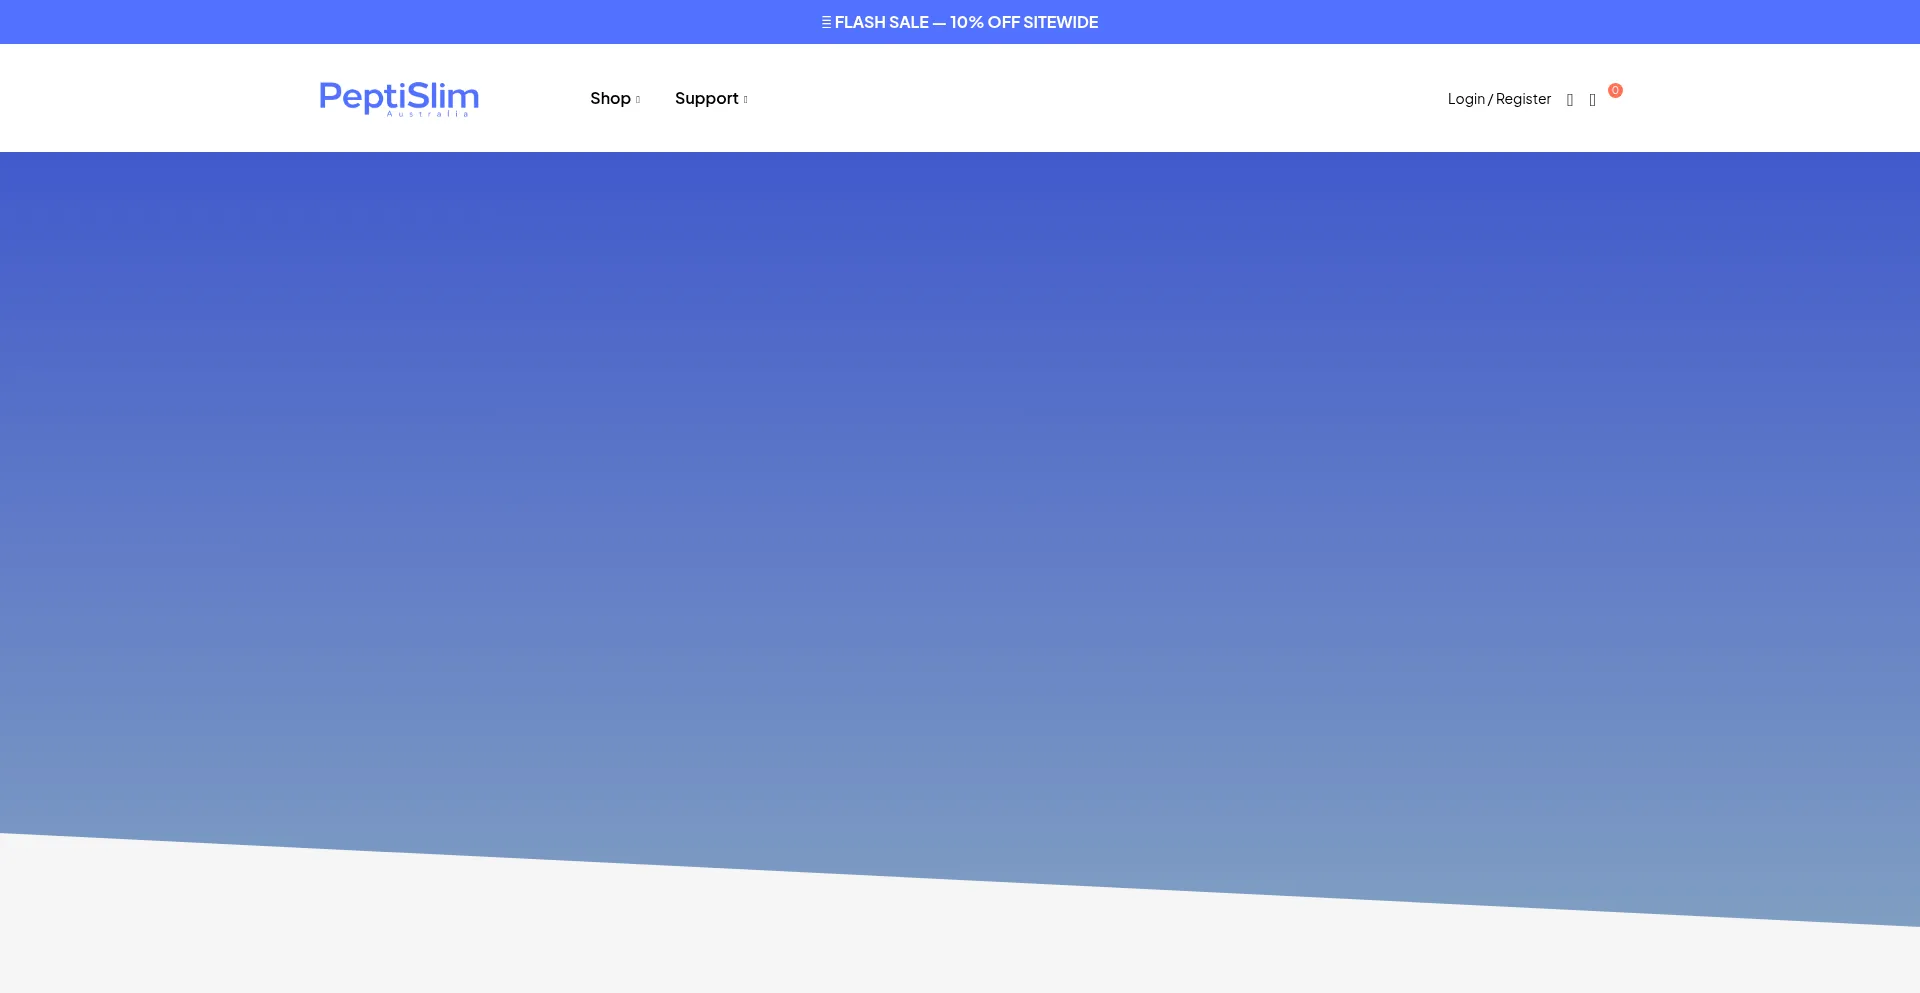Open the Support menu
Screen dimensions: 1920x993
(706, 98)
